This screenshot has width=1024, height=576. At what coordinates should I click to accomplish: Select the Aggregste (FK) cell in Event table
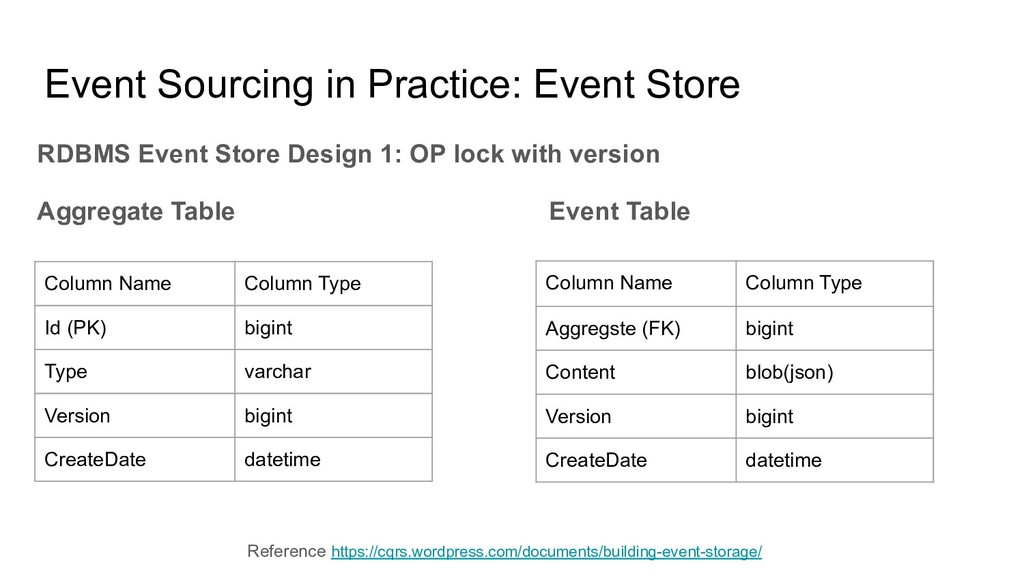point(635,328)
